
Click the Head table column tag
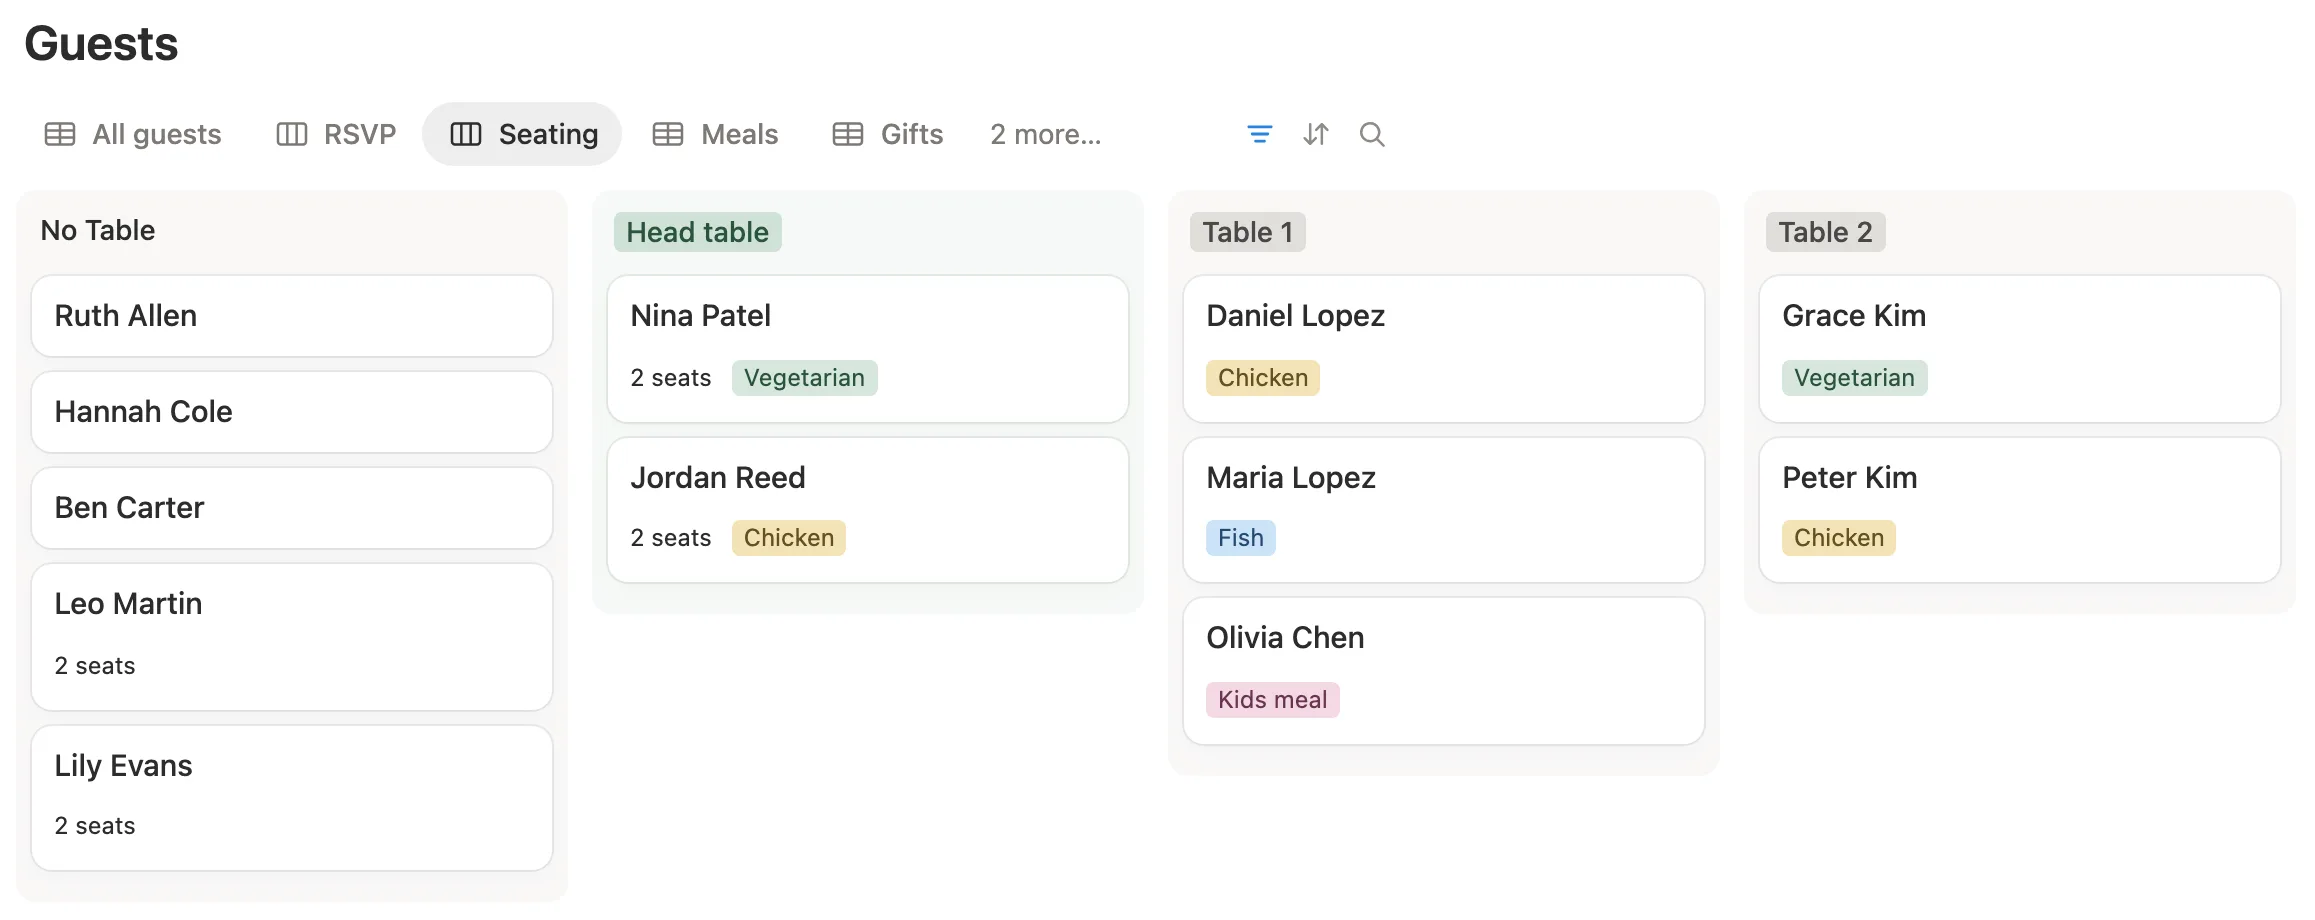coord(698,232)
